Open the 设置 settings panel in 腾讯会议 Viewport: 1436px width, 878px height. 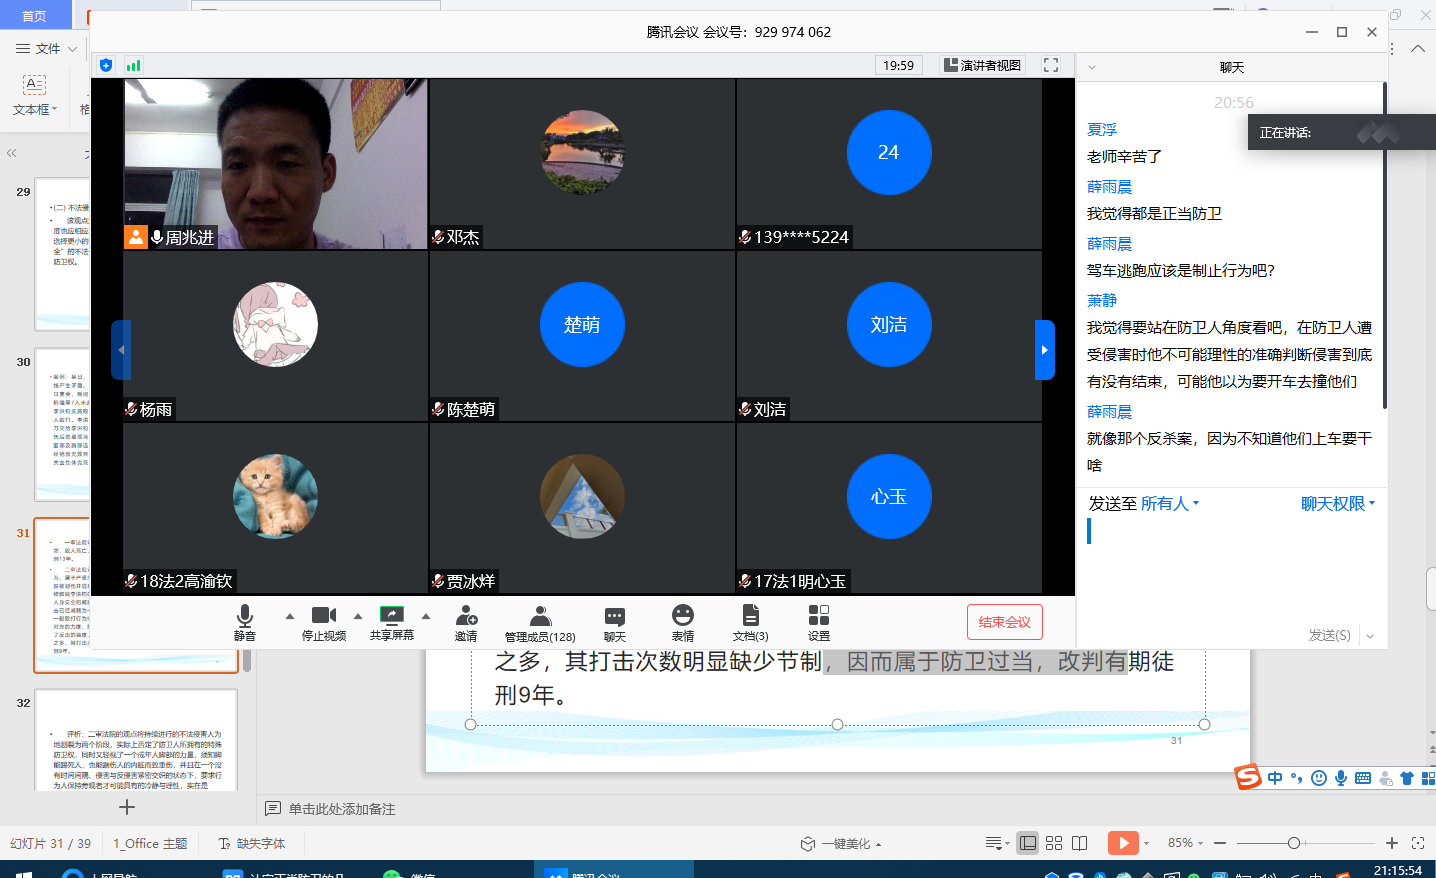click(x=819, y=622)
